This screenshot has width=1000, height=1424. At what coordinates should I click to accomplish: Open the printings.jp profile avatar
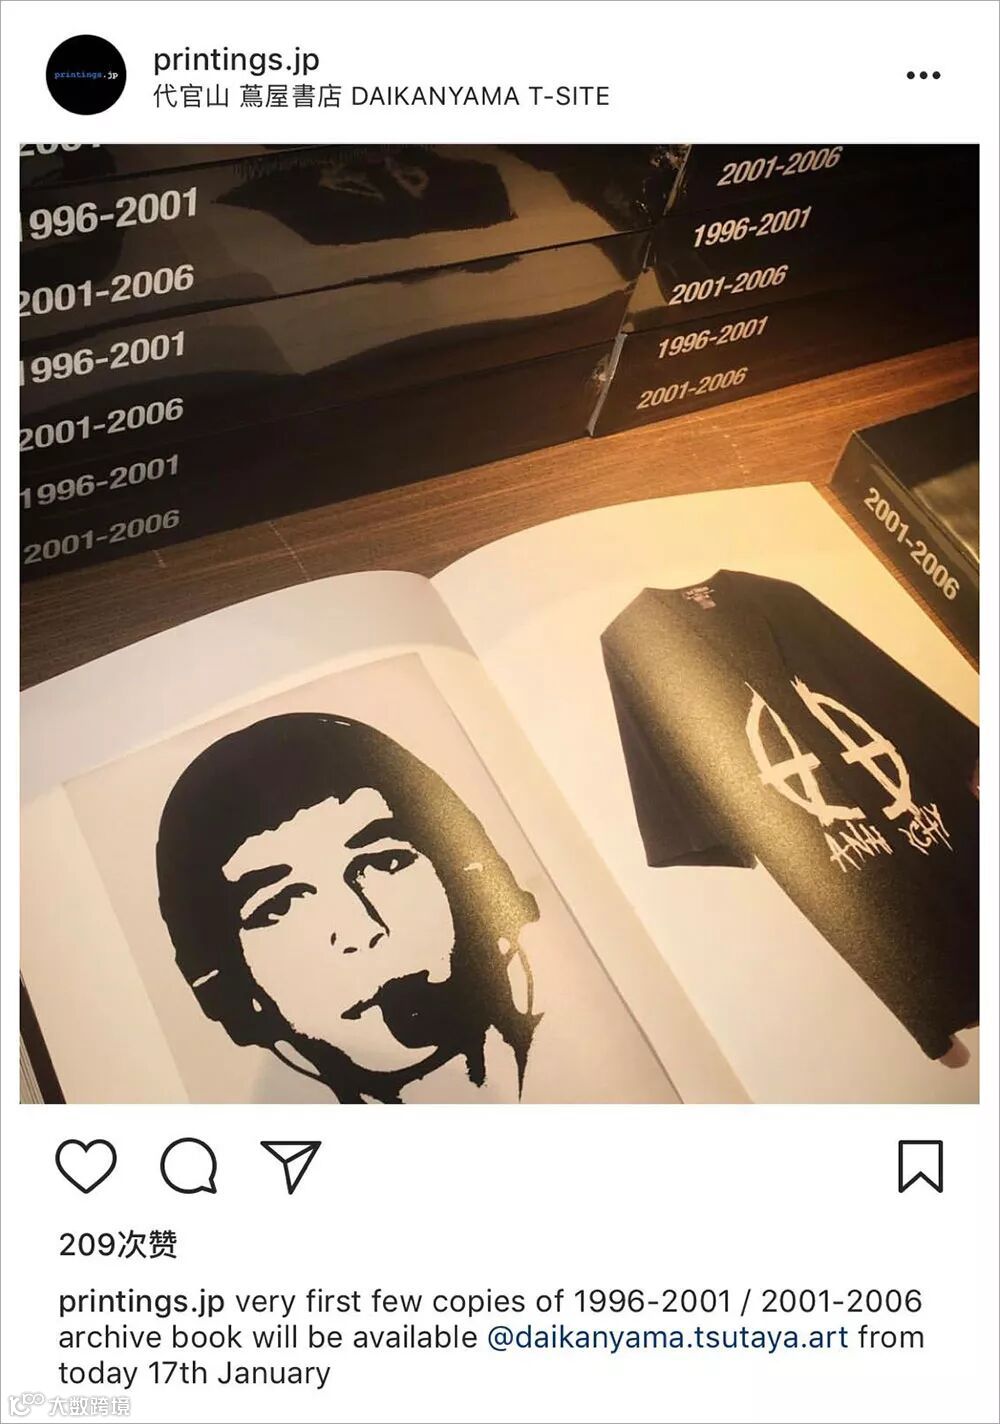(x=86, y=74)
